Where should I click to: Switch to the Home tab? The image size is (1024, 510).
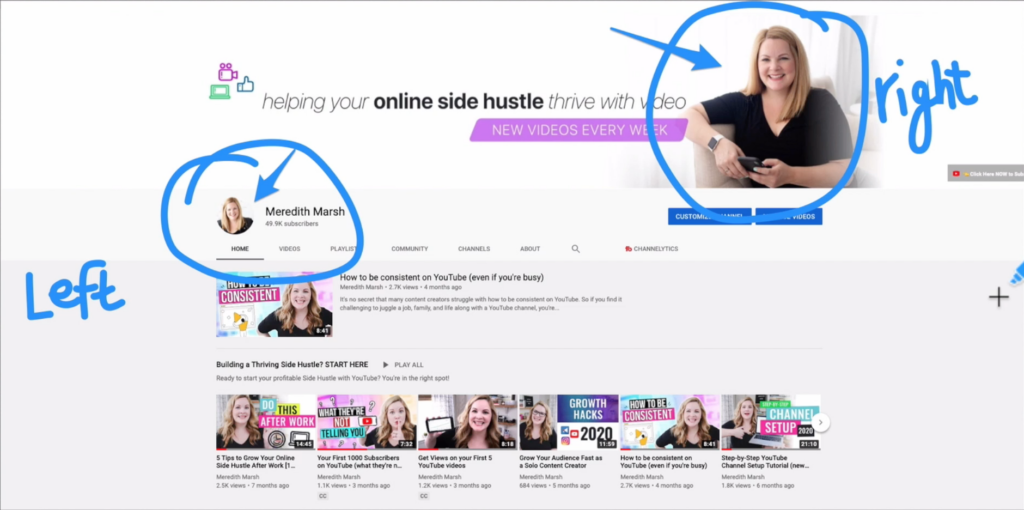click(x=240, y=249)
